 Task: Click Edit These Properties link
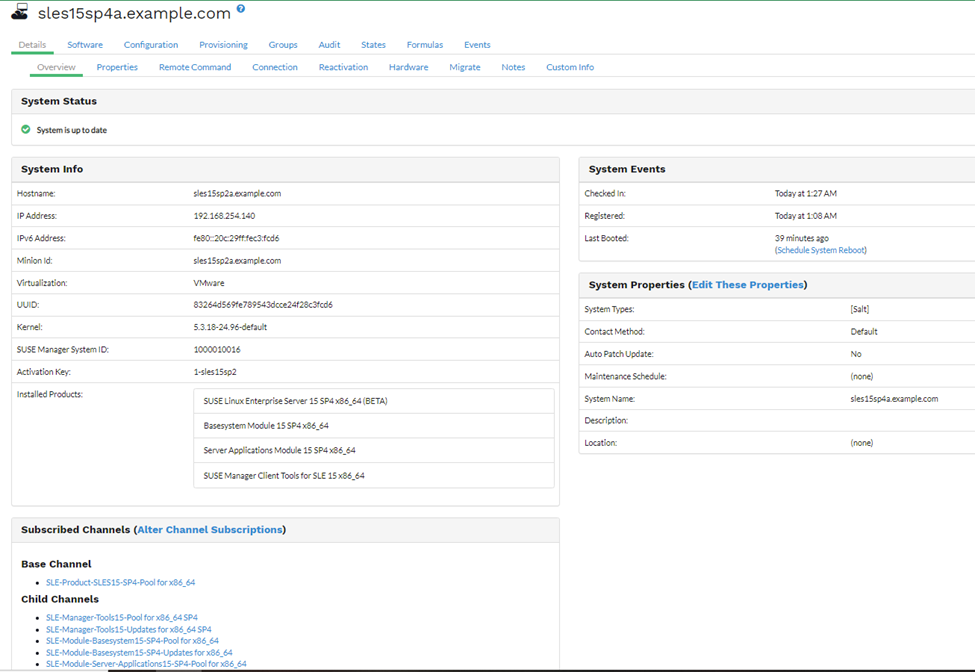748,285
